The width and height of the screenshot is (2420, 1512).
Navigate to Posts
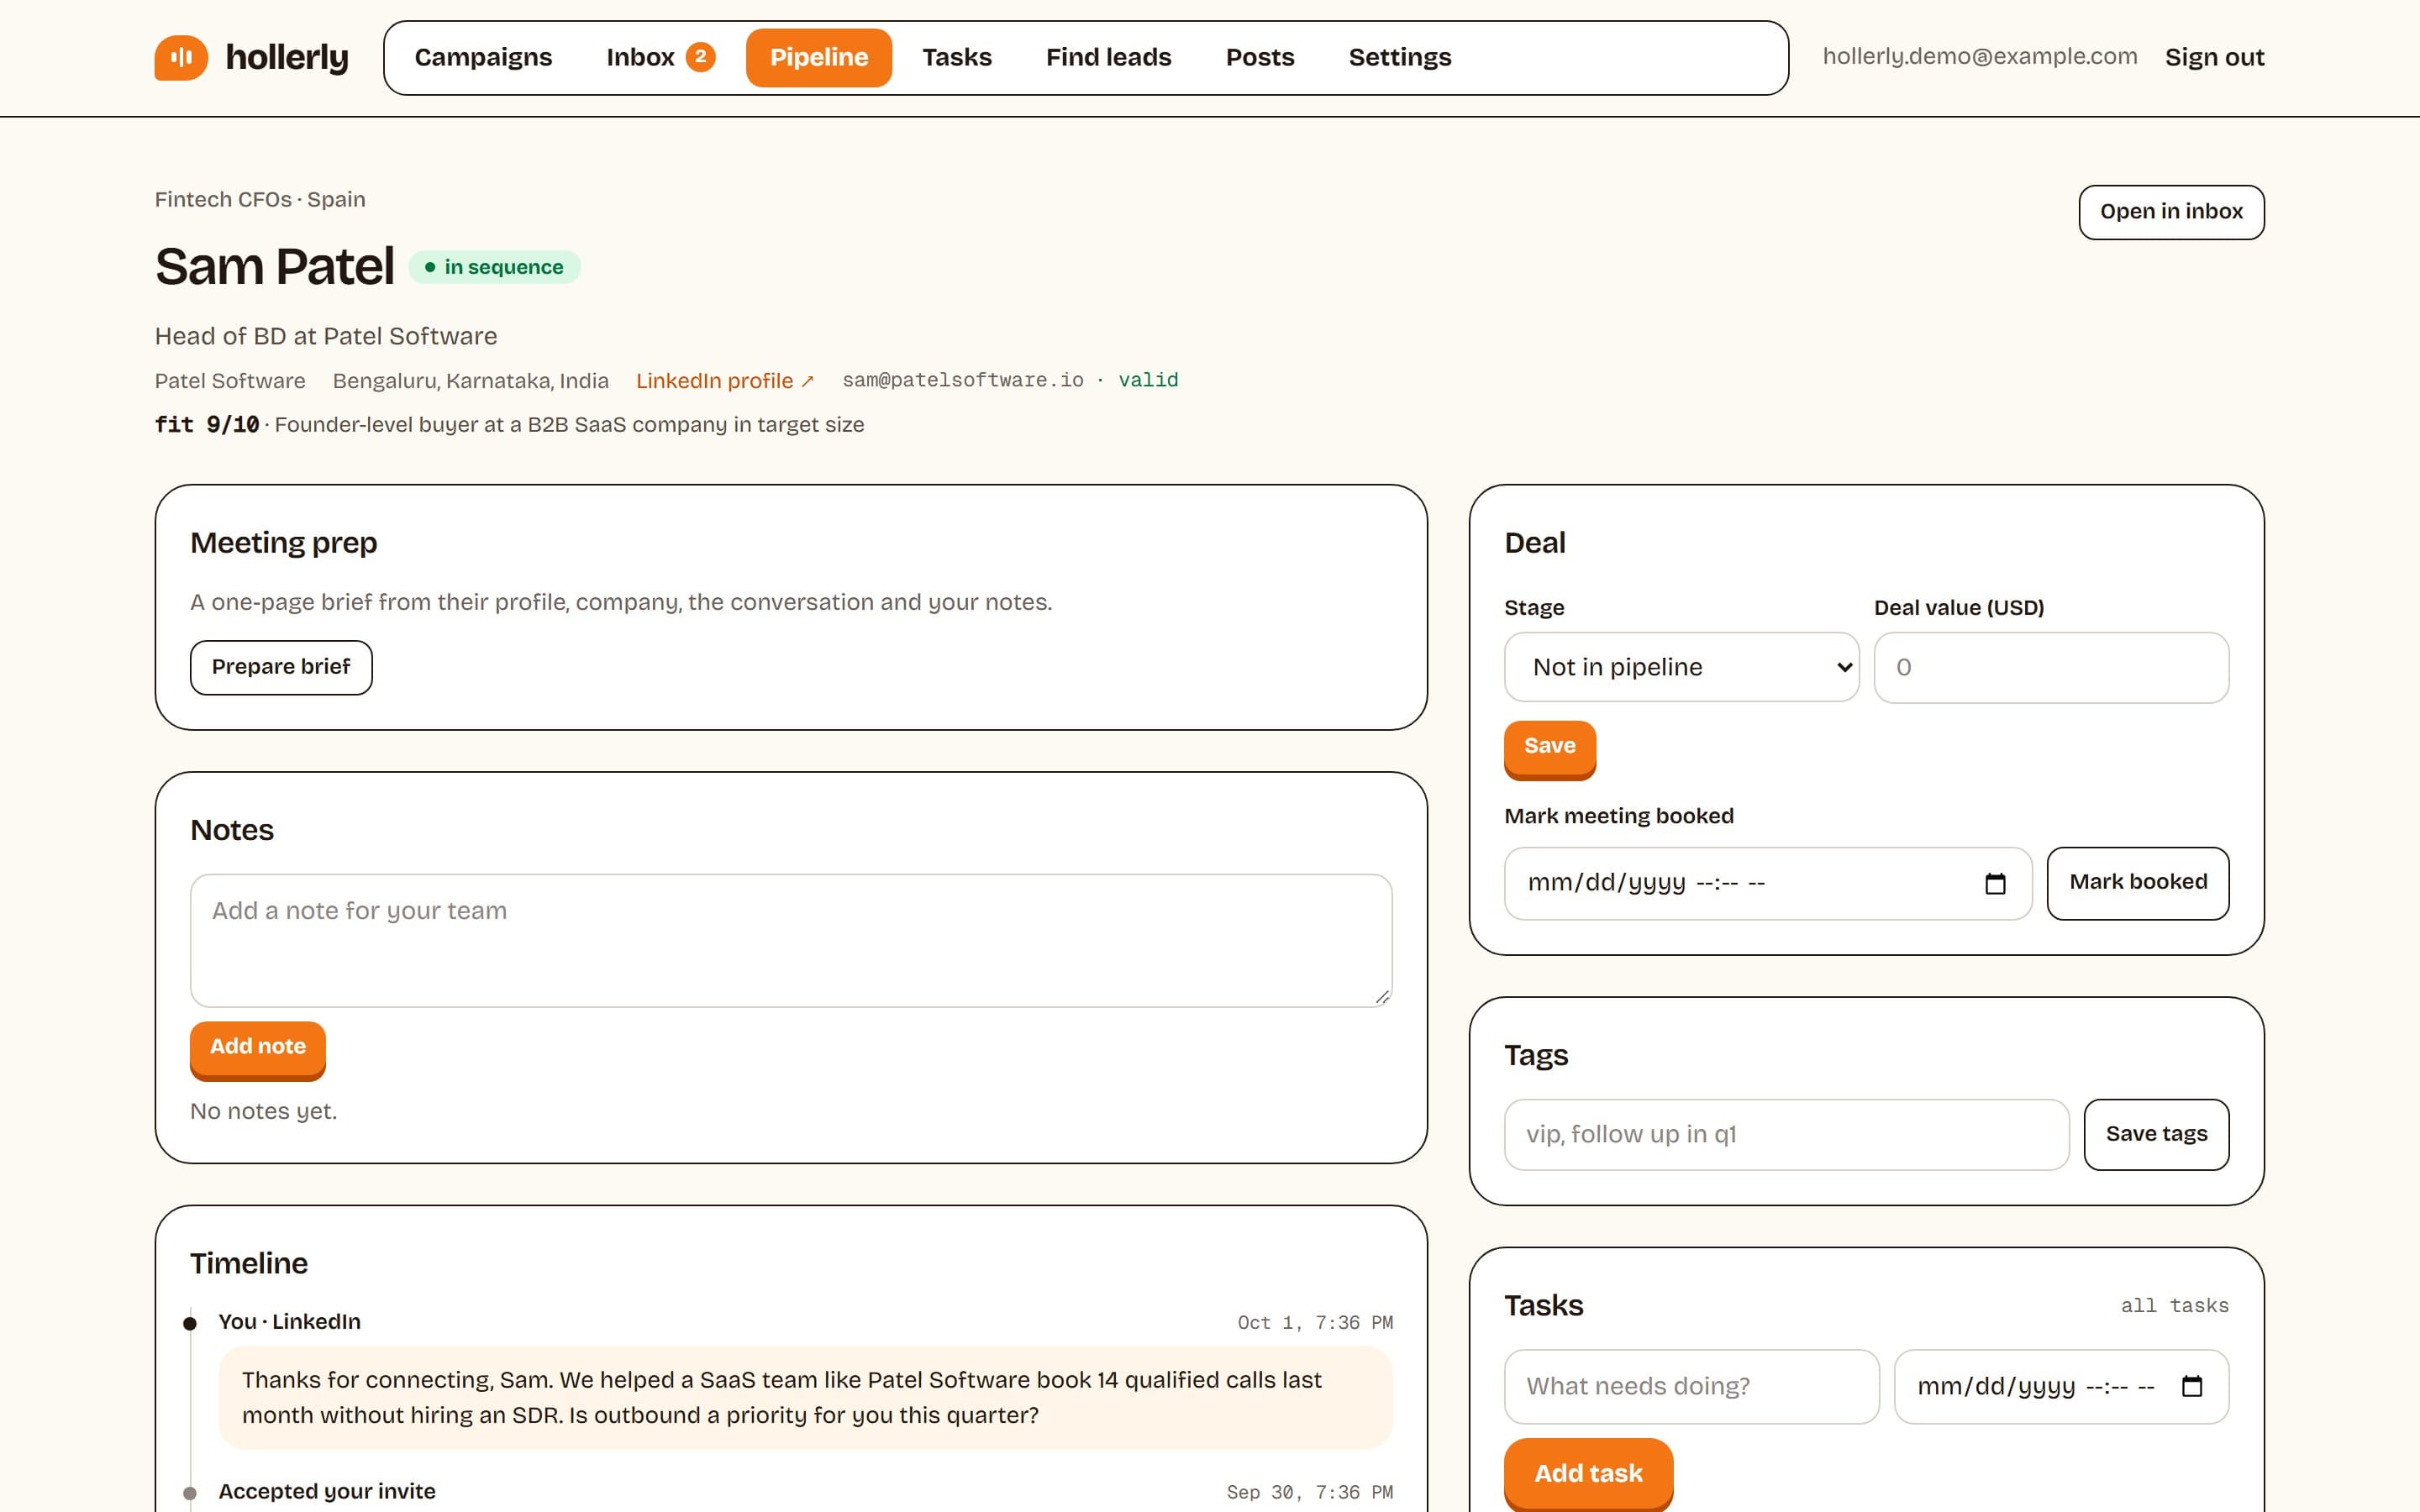1260,57
